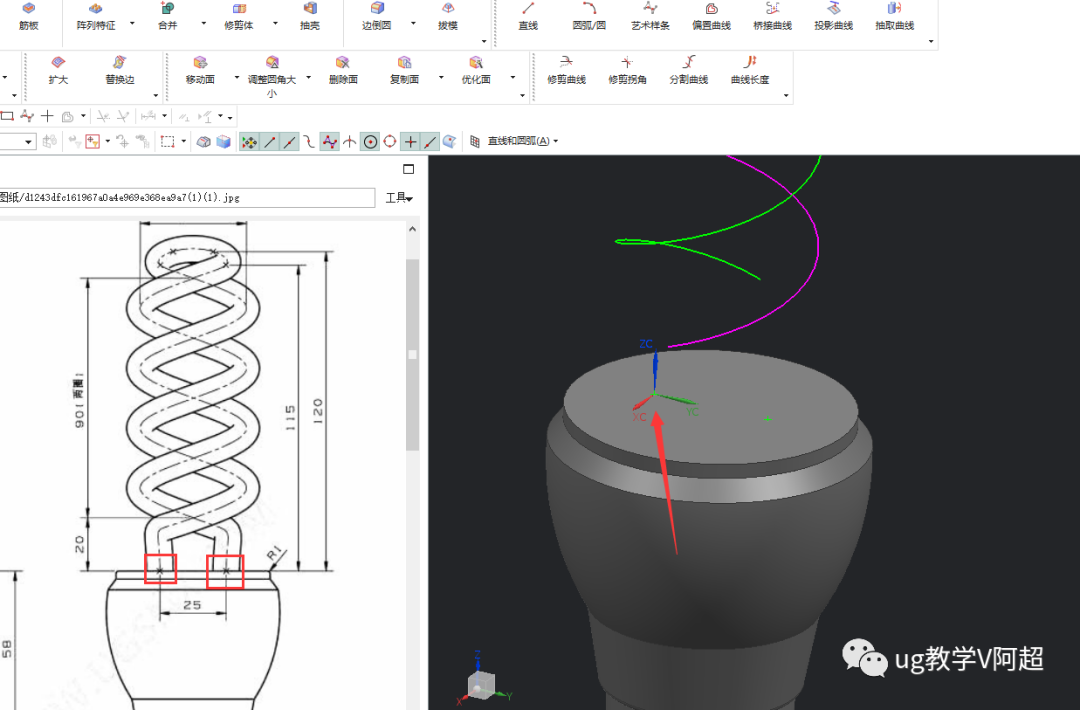Choose the 修剪拐角 trim corner tool
This screenshot has height=710, width=1080.
[627, 71]
